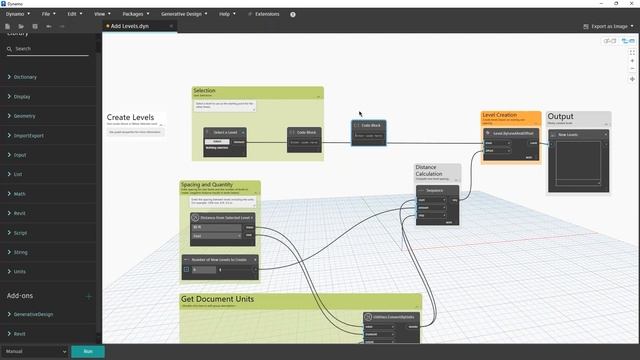This screenshot has height=360, width=640.
Task: Click the New file toolbar icon
Action: [x=7, y=27]
